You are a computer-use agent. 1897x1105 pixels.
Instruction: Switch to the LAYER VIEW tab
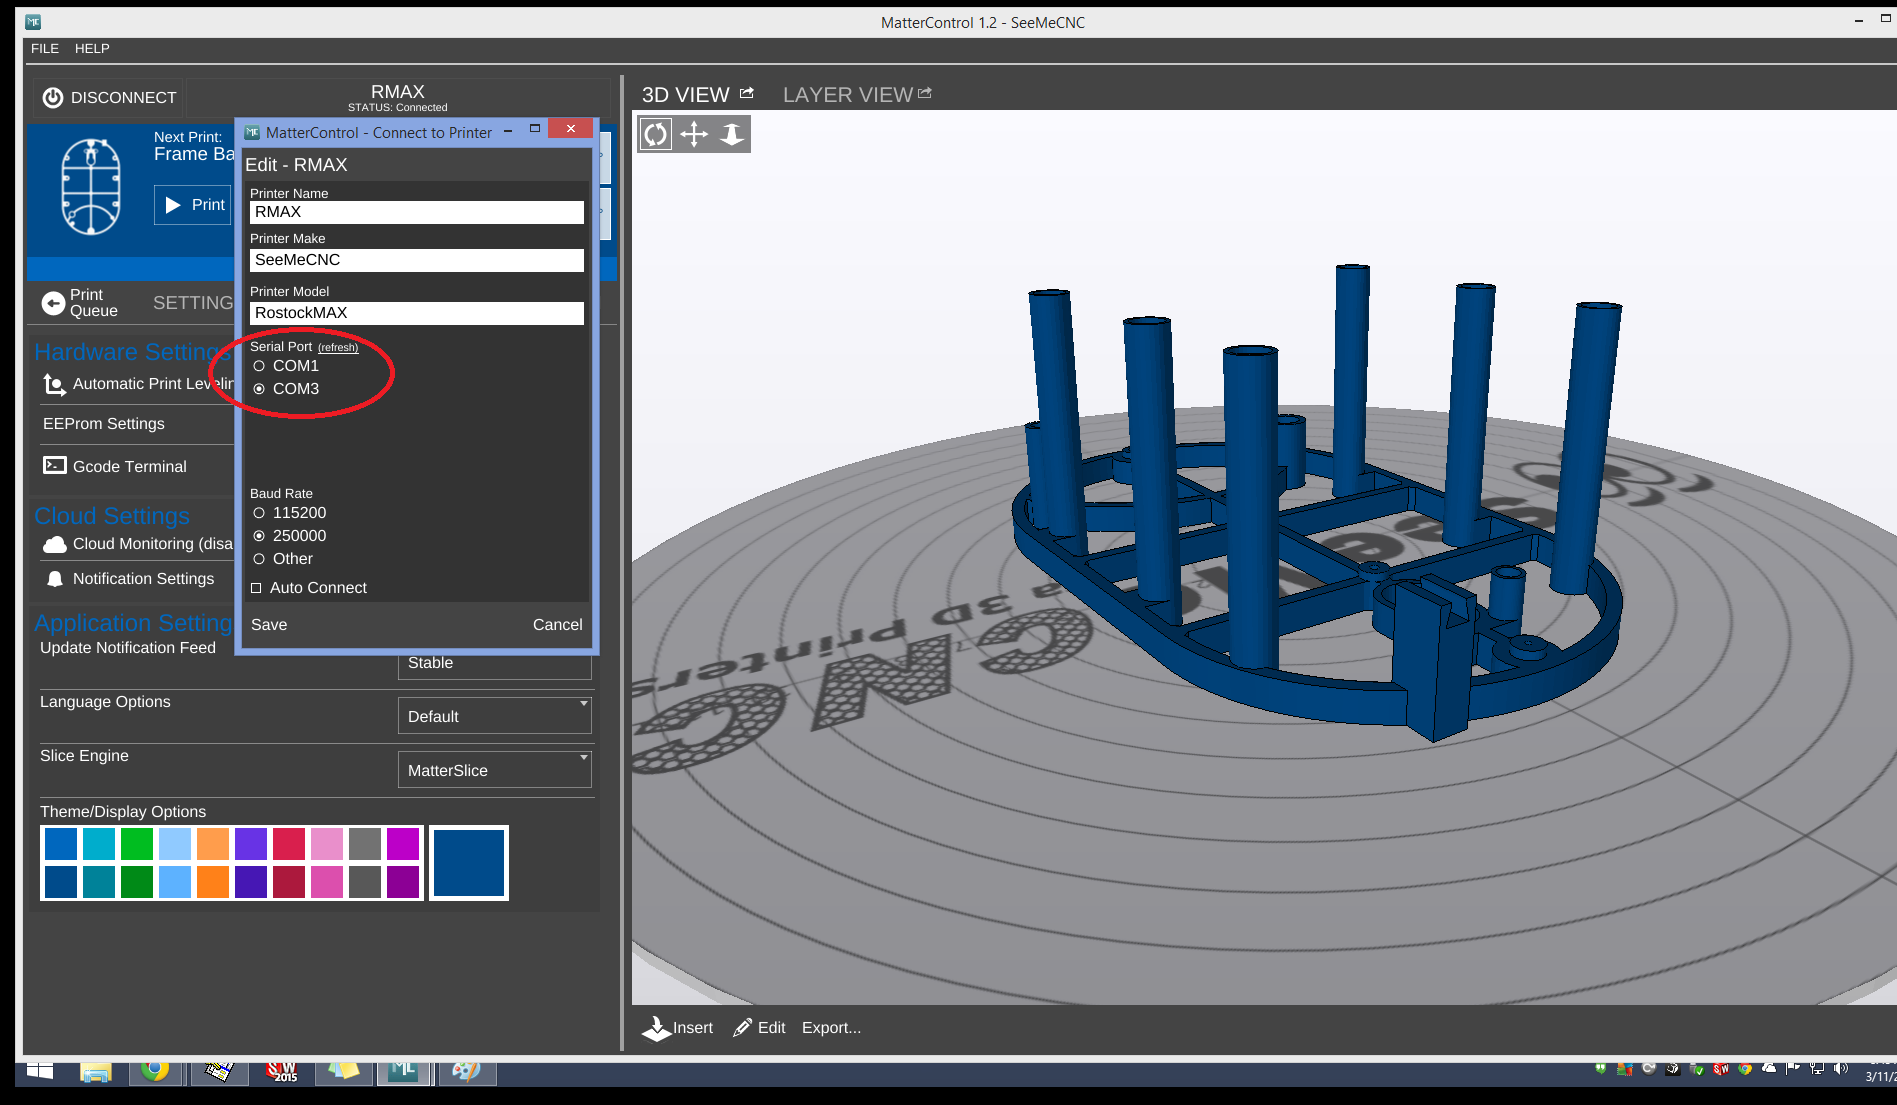pyautogui.click(x=848, y=94)
